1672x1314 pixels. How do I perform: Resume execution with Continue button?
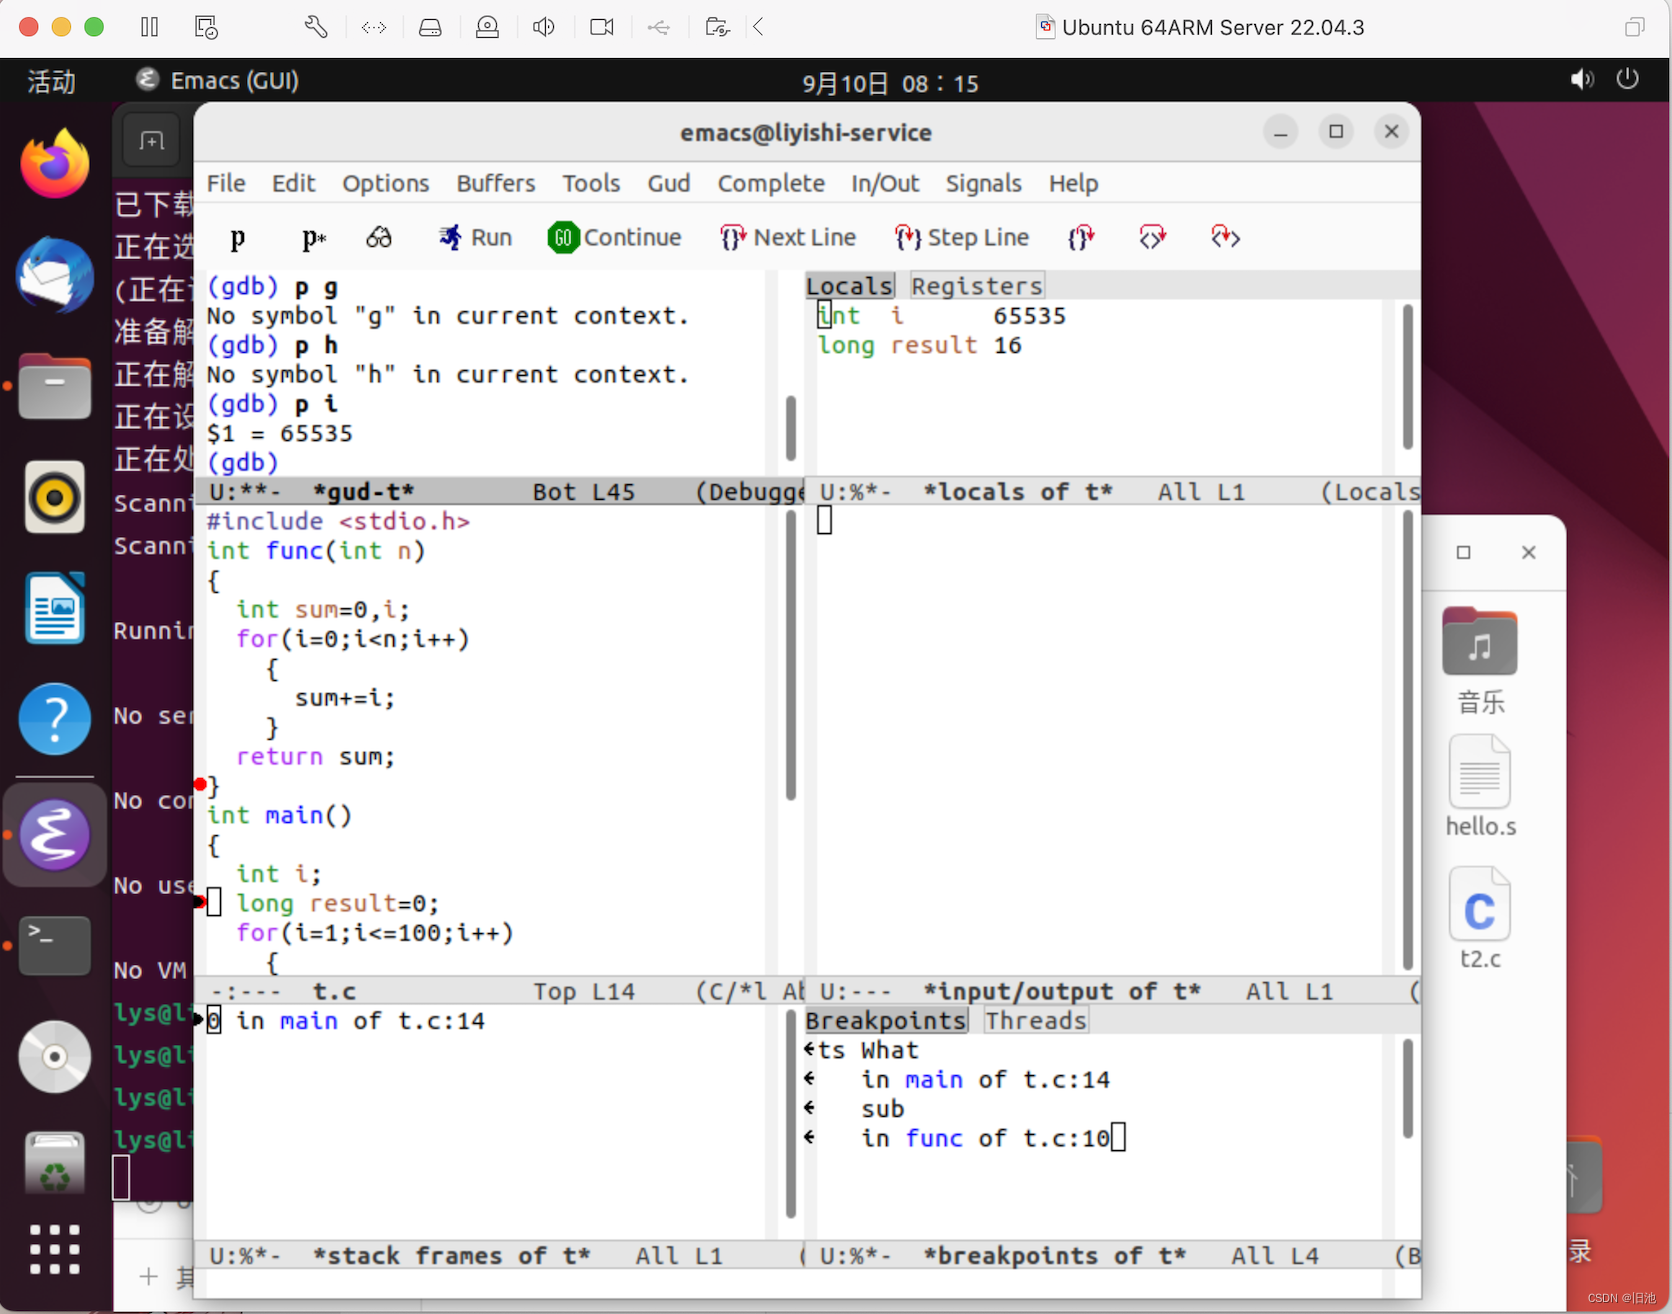615,238
